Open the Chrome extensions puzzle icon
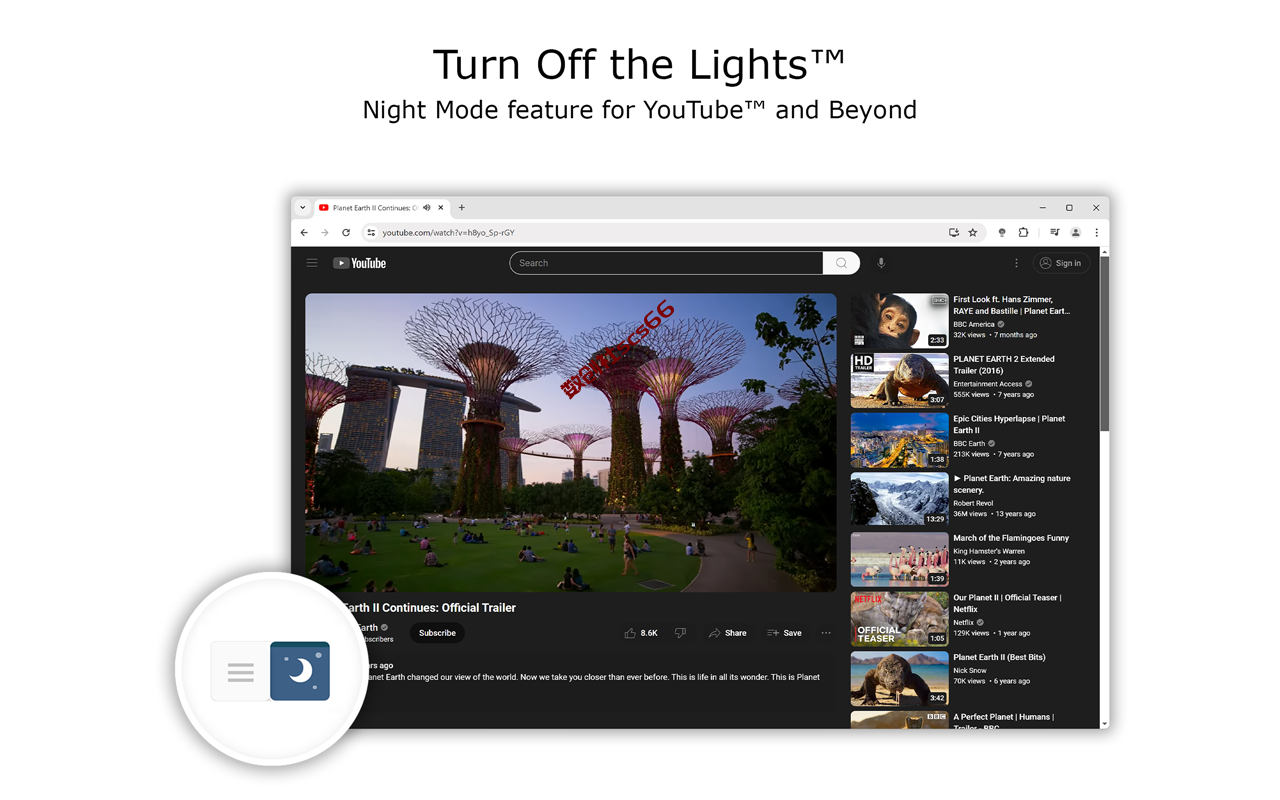 [x=1023, y=233]
